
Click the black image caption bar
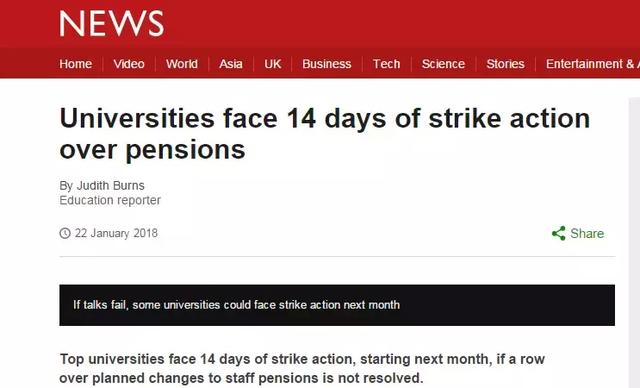tap(337, 305)
